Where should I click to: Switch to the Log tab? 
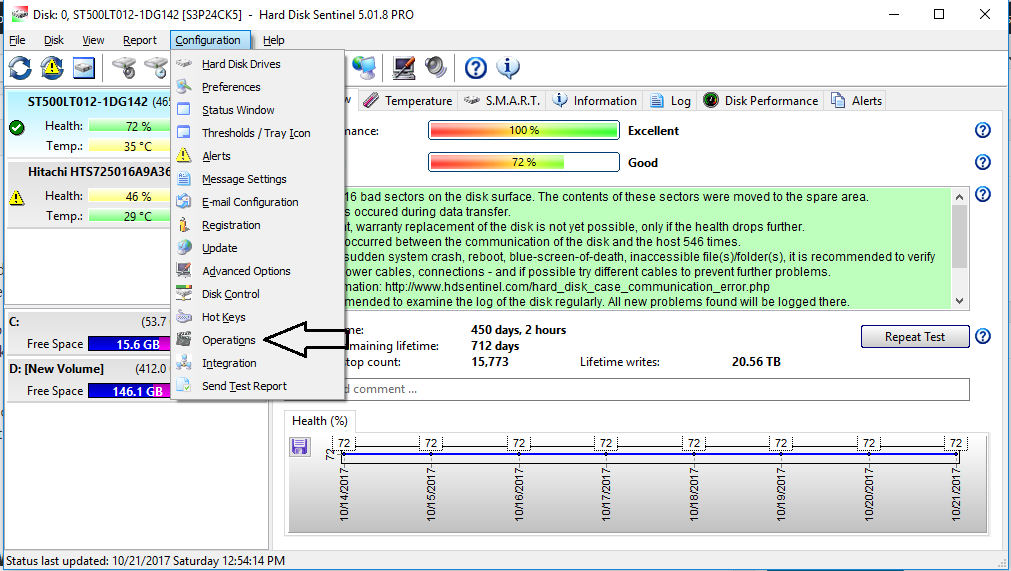671,101
